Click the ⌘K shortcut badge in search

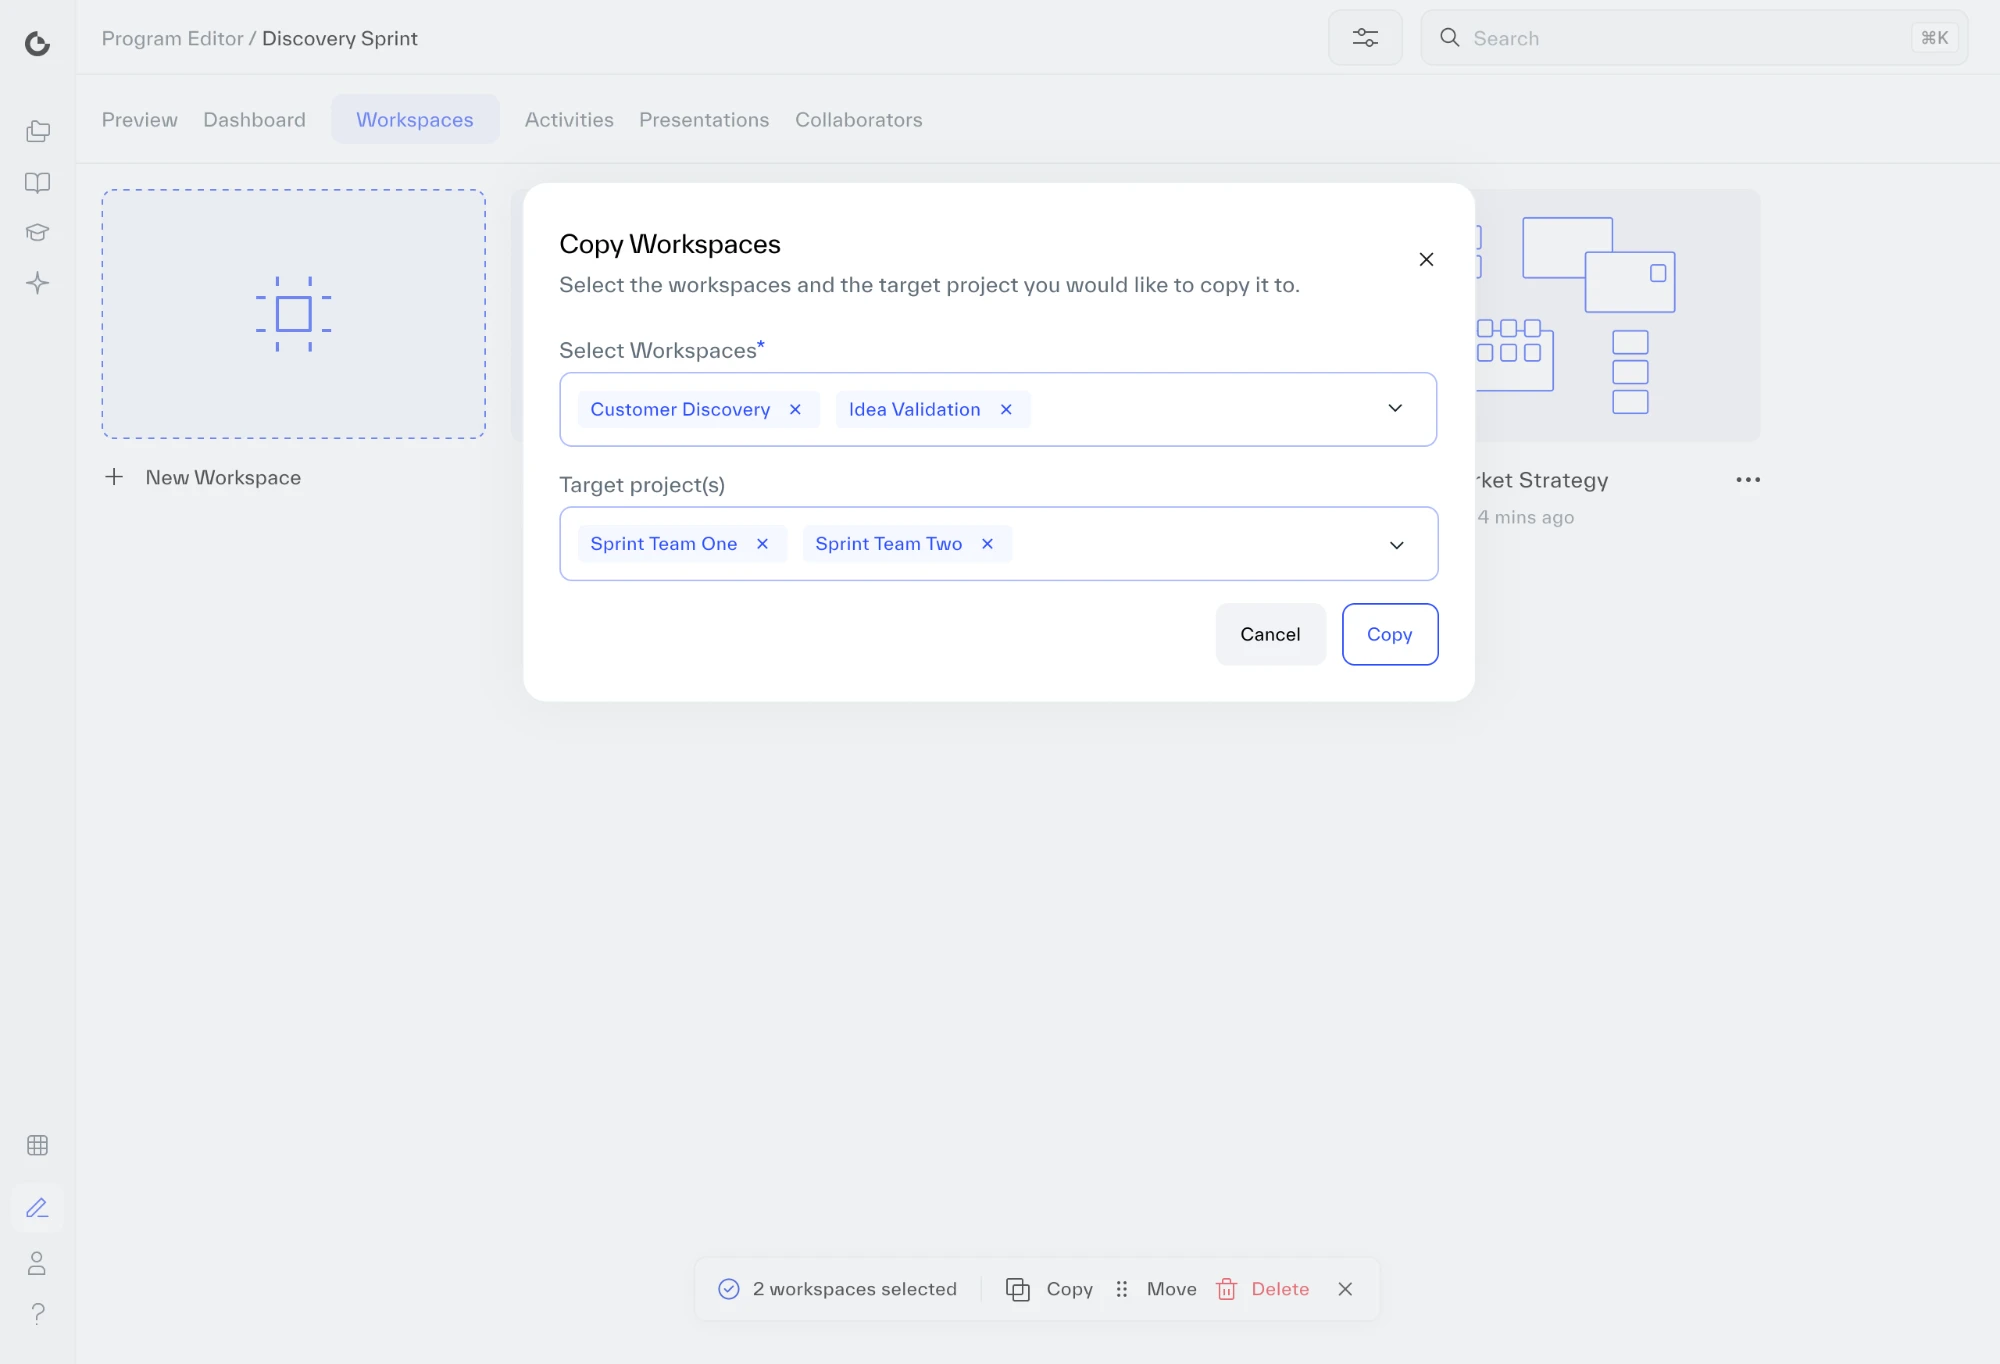point(1934,38)
